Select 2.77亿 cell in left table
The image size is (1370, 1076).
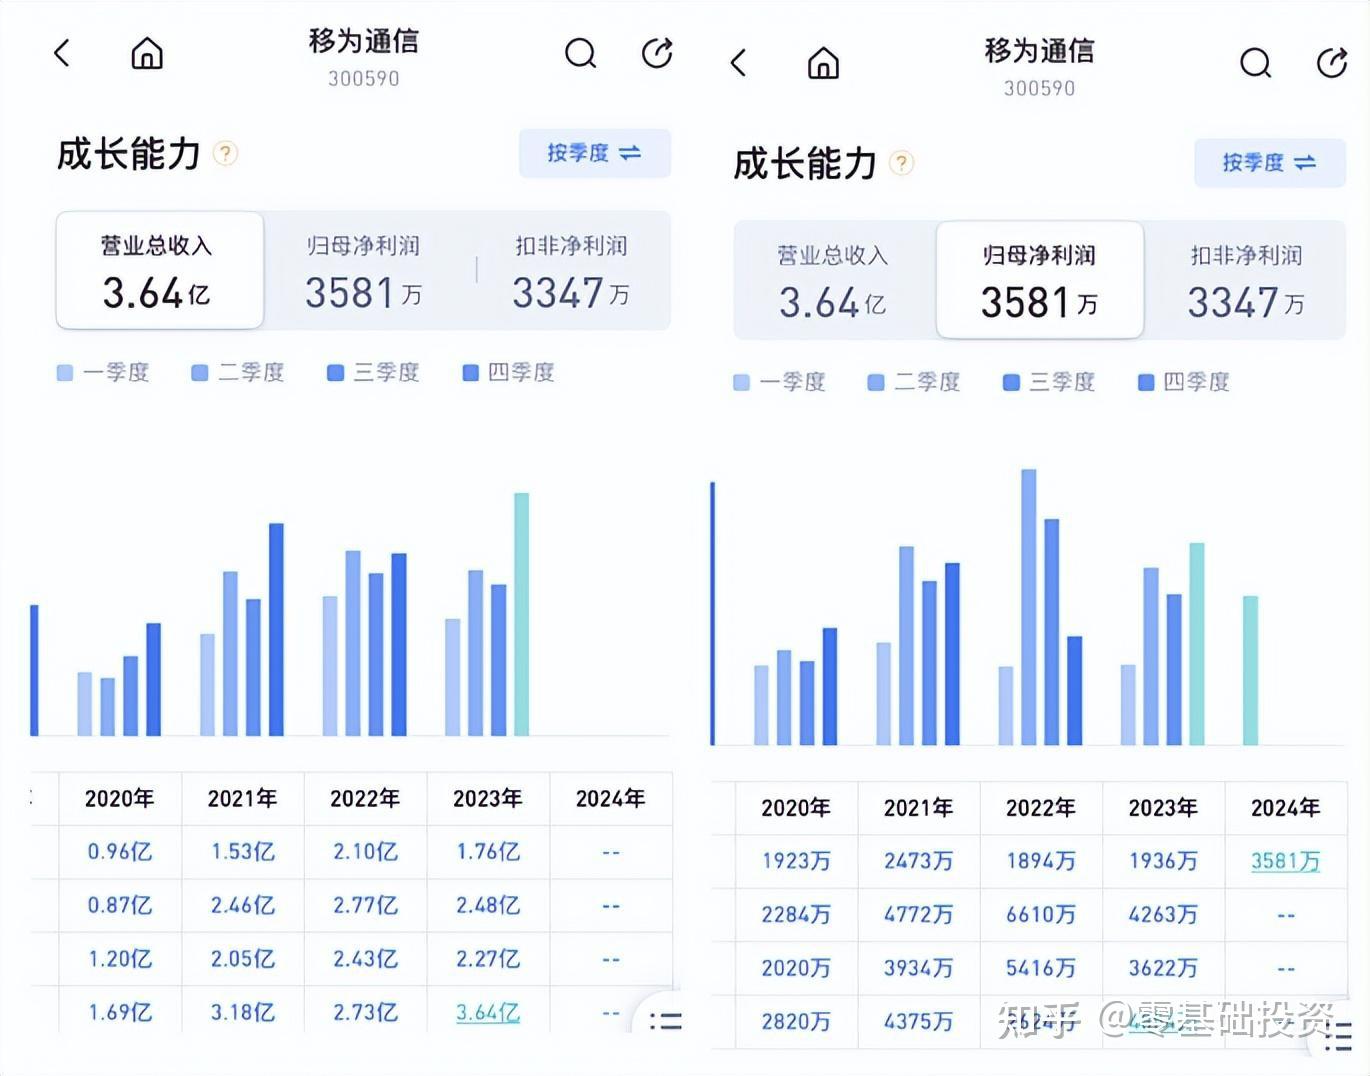tap(365, 906)
